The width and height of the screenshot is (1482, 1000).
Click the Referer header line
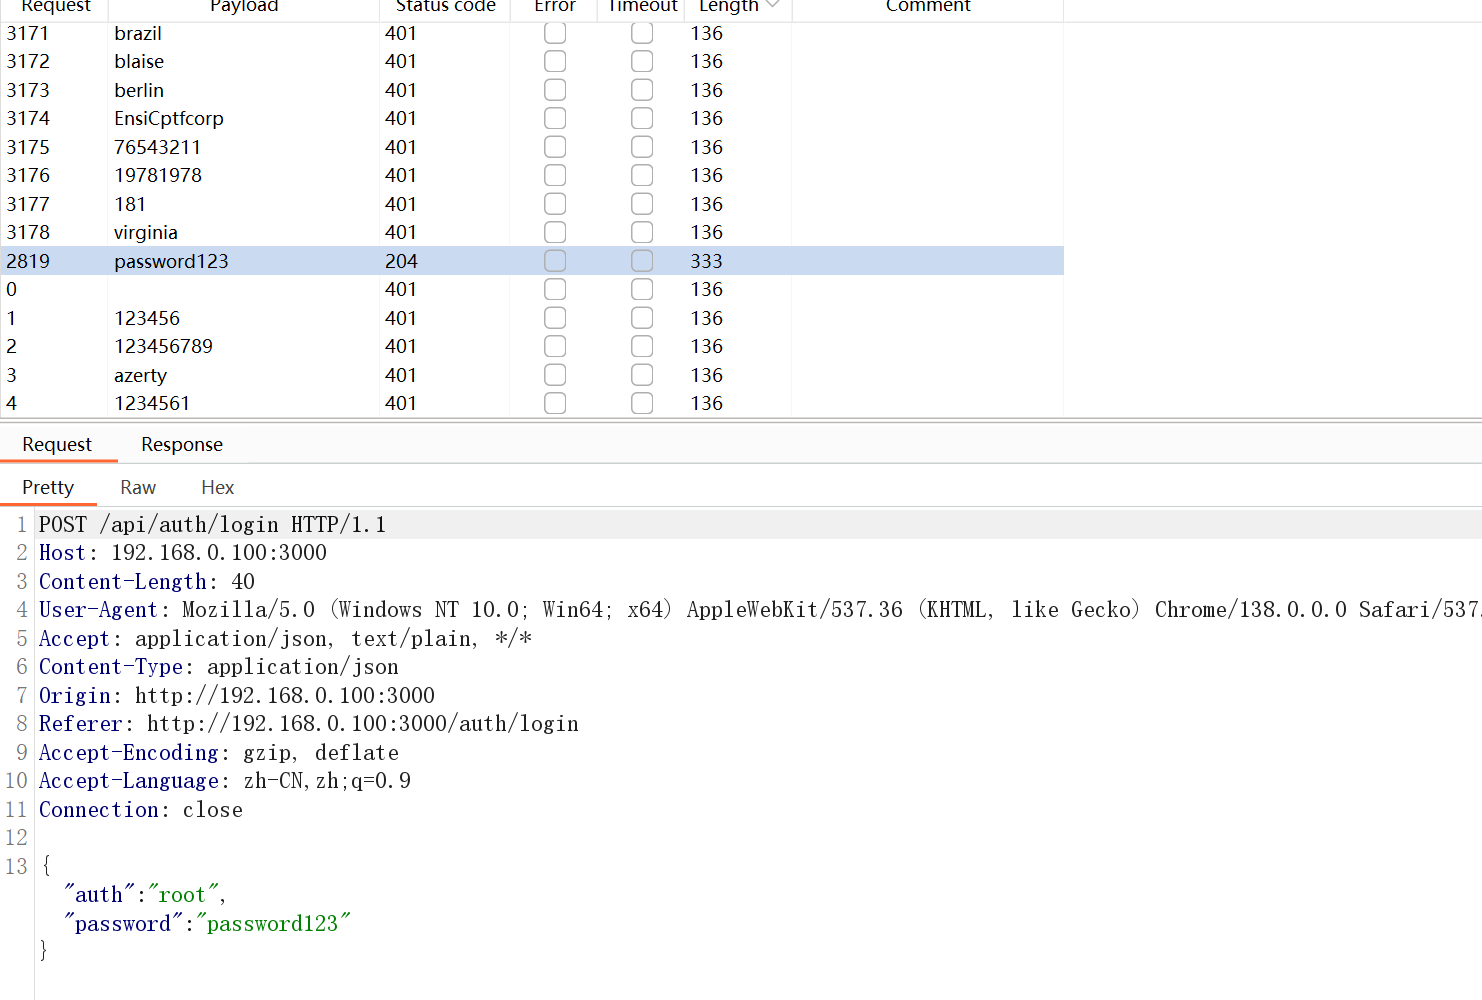[x=309, y=724]
